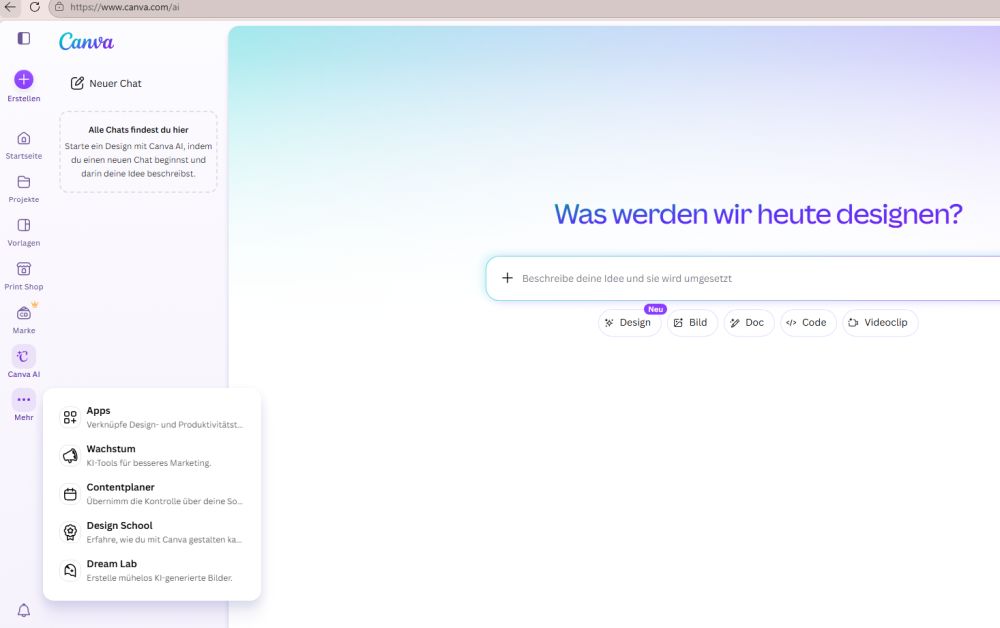Click the browser back arrow
The image size is (1000, 628).
point(10,7)
